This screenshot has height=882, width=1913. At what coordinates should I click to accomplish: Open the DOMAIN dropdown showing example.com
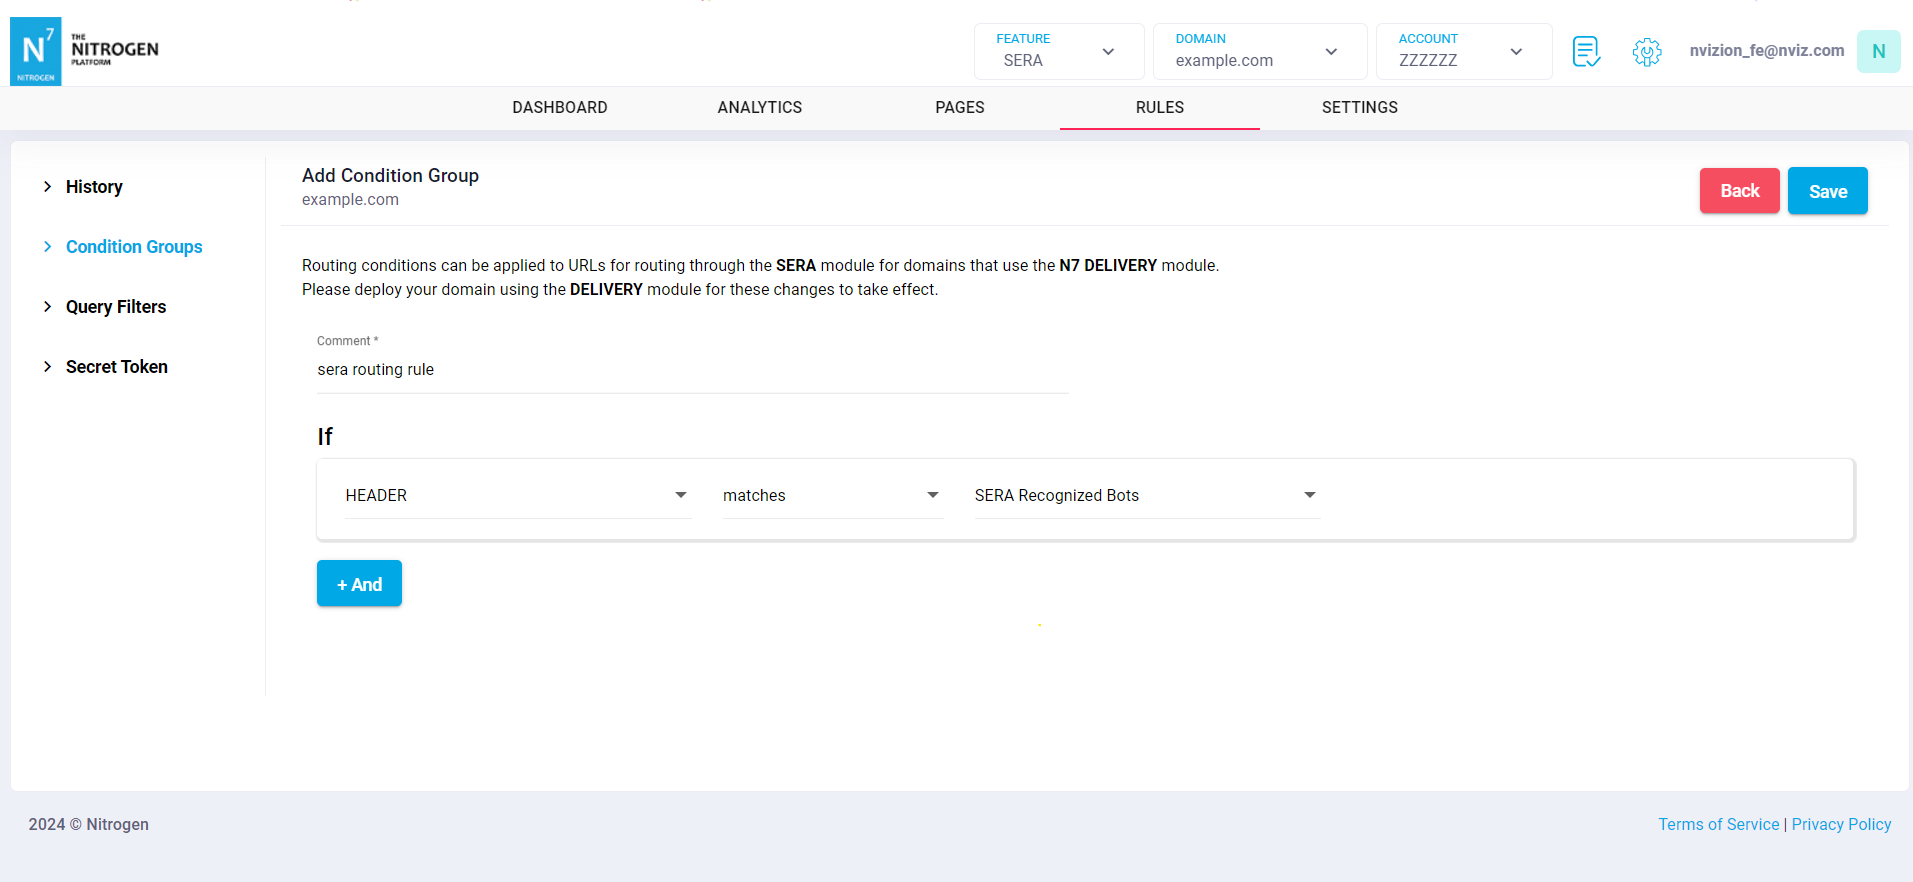point(1258,51)
